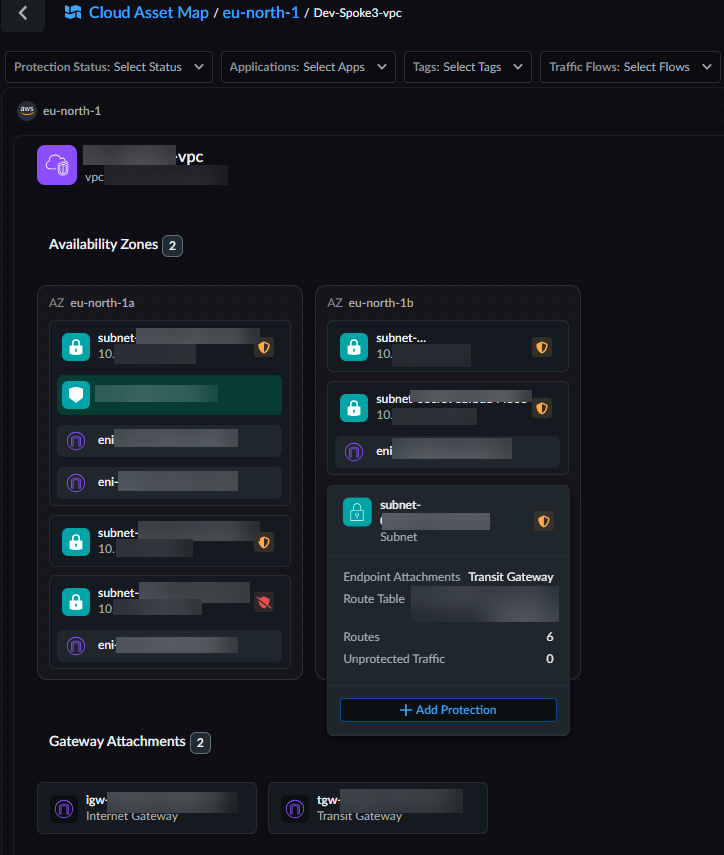The height and width of the screenshot is (855, 724).
Task: Open the Protection Status filter dropdown
Action: pyautogui.click(x=108, y=67)
